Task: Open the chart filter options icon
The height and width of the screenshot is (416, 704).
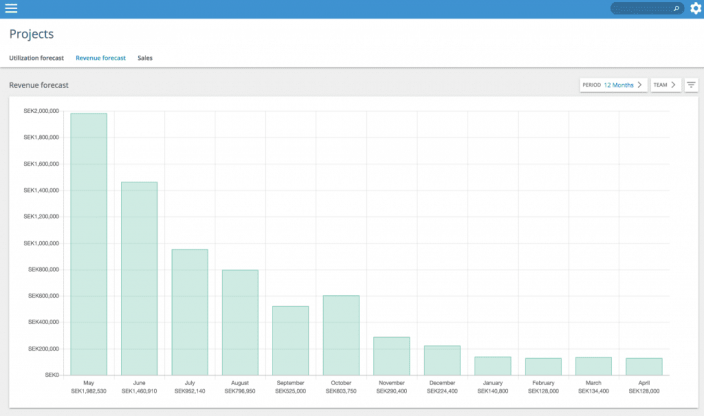Action: point(691,85)
